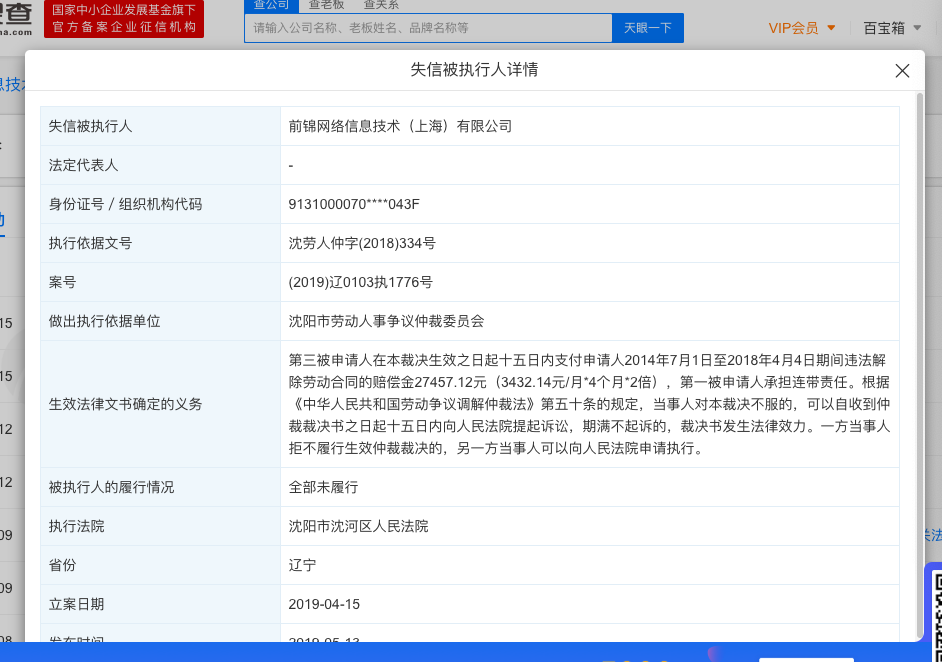942x662 pixels.
Task: Select document number 沈劳人仲字(2018)334号
Action: [362, 243]
